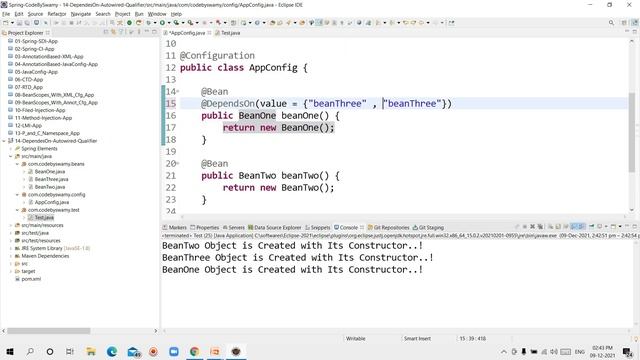Image resolution: width=640 pixels, height=360 pixels.
Task: Select the 12-LMI-App project
Action: (25, 126)
